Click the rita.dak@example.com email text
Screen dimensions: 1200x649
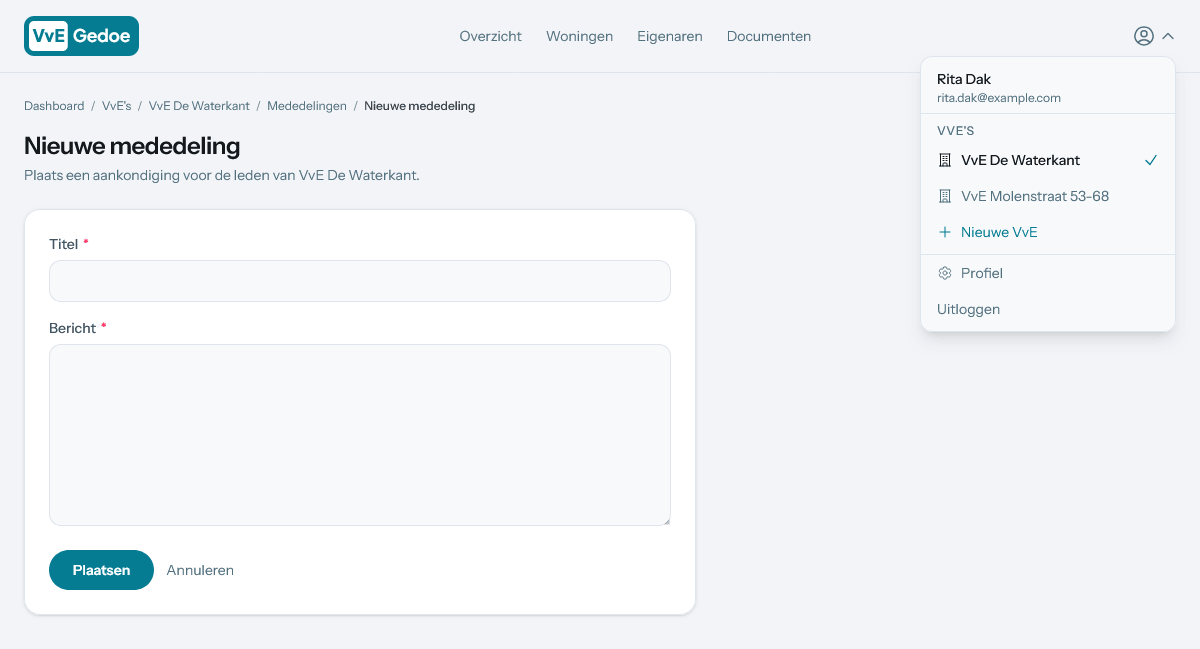[999, 98]
